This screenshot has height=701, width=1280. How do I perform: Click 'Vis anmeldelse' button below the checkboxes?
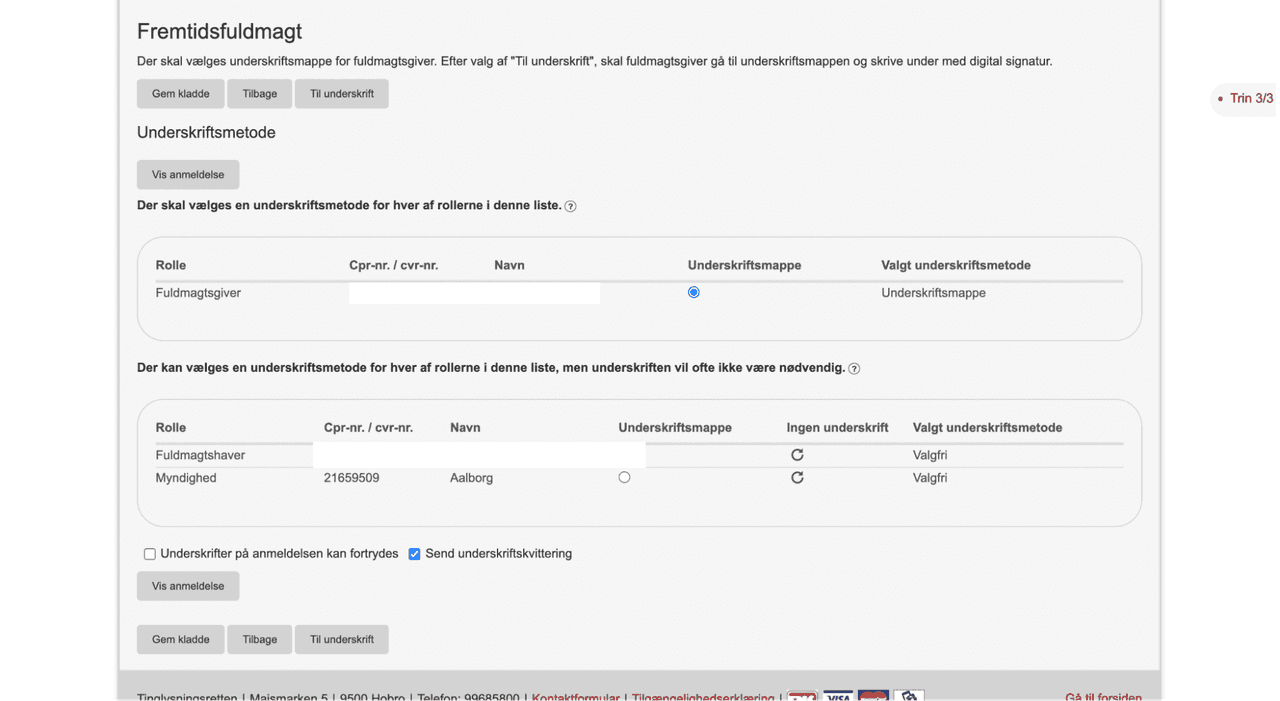click(x=188, y=586)
